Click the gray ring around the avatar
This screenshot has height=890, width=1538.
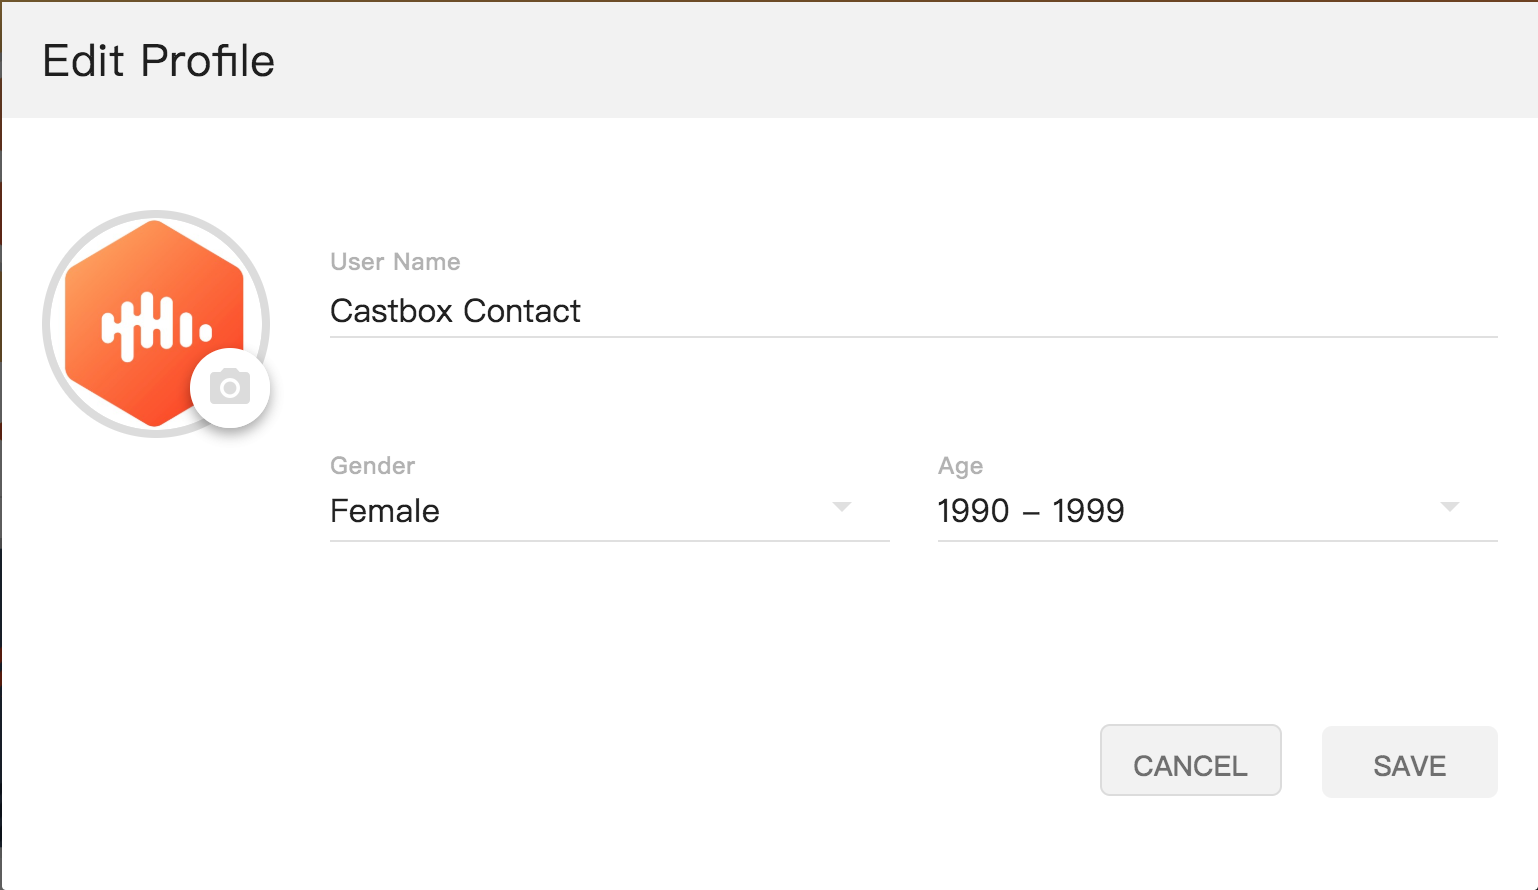pyautogui.click(x=47, y=324)
